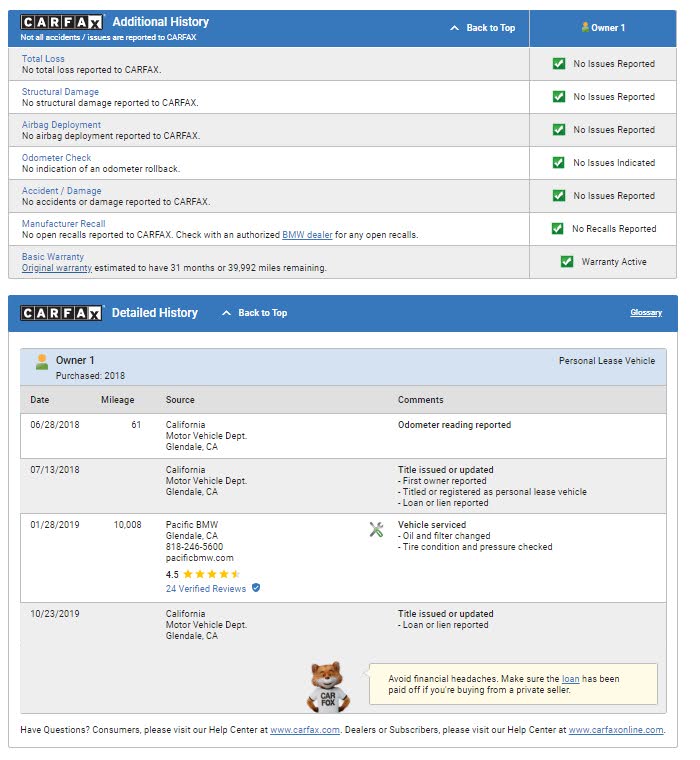Click the CARFAX logo in Detailed History header
Image resolution: width=700 pixels, height=760 pixels.
click(x=62, y=313)
